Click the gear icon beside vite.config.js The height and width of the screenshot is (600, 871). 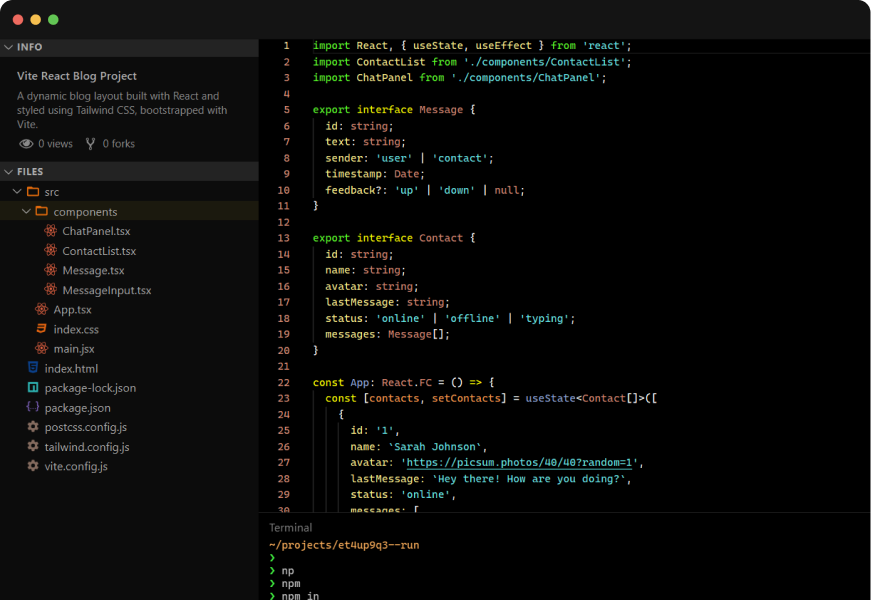pos(33,466)
